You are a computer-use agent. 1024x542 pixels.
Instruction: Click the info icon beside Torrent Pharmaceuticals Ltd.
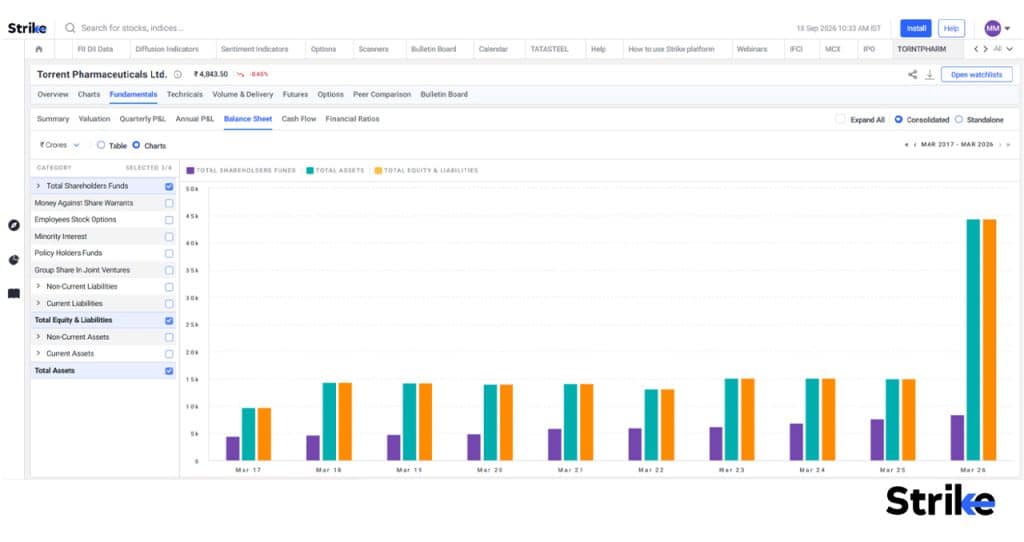tap(178, 74)
